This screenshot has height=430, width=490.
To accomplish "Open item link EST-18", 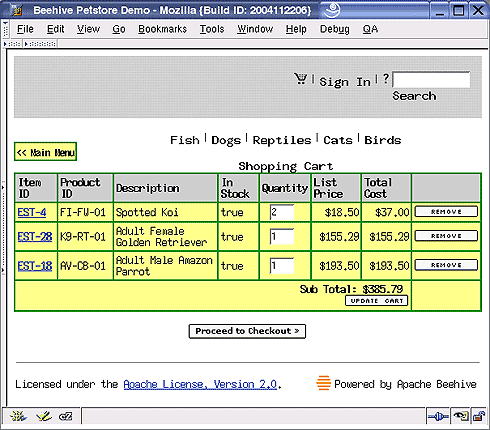I will (35, 266).
